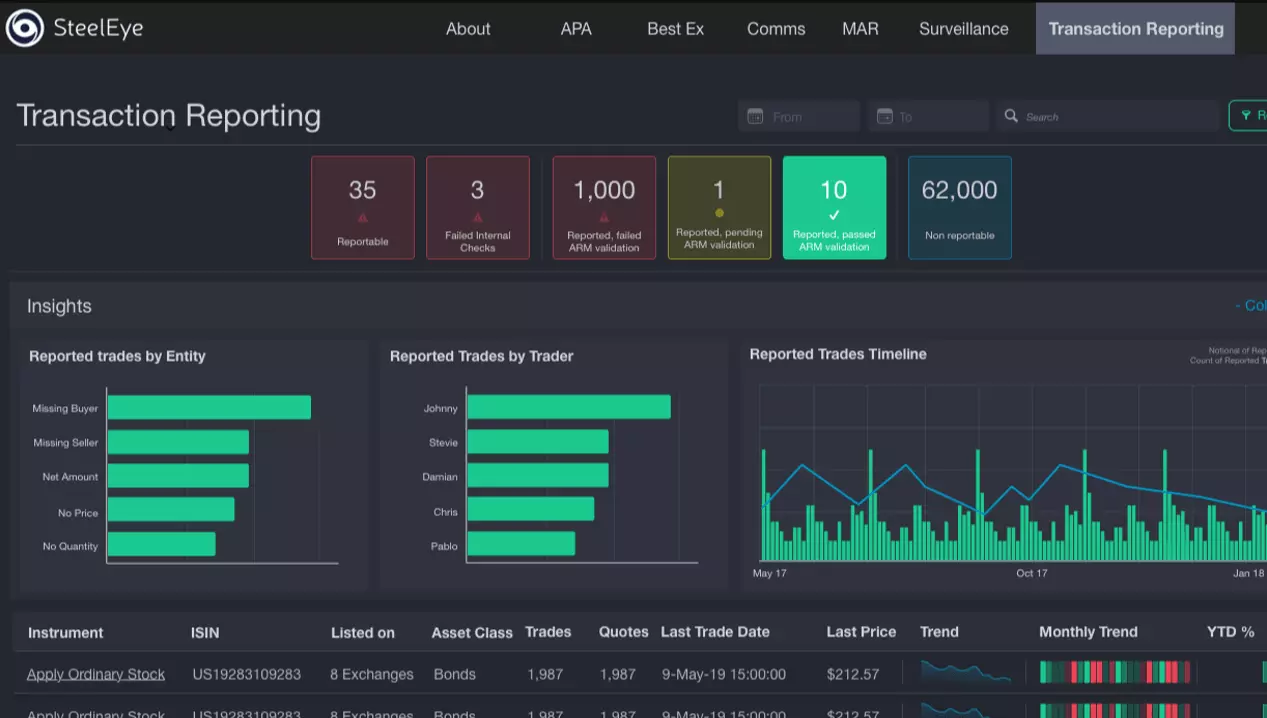Click the yellow dot on pending ARM card
The image size is (1267, 718).
click(x=719, y=213)
